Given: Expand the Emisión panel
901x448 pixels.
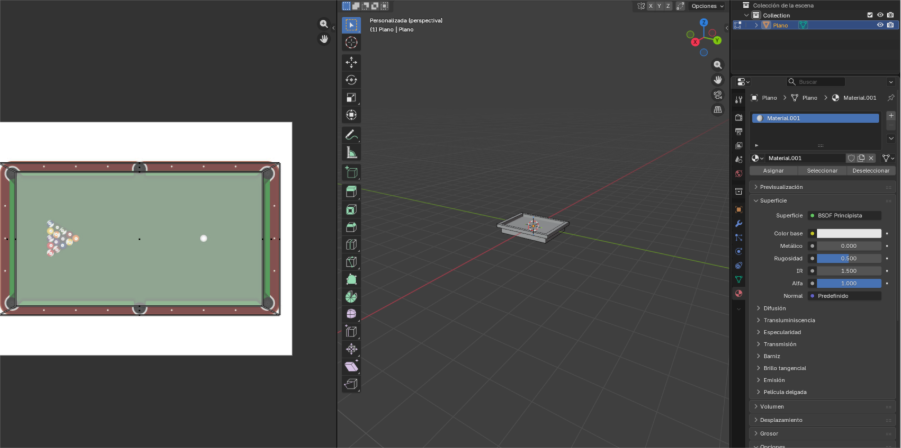Looking at the screenshot, I should pyautogui.click(x=776, y=380).
